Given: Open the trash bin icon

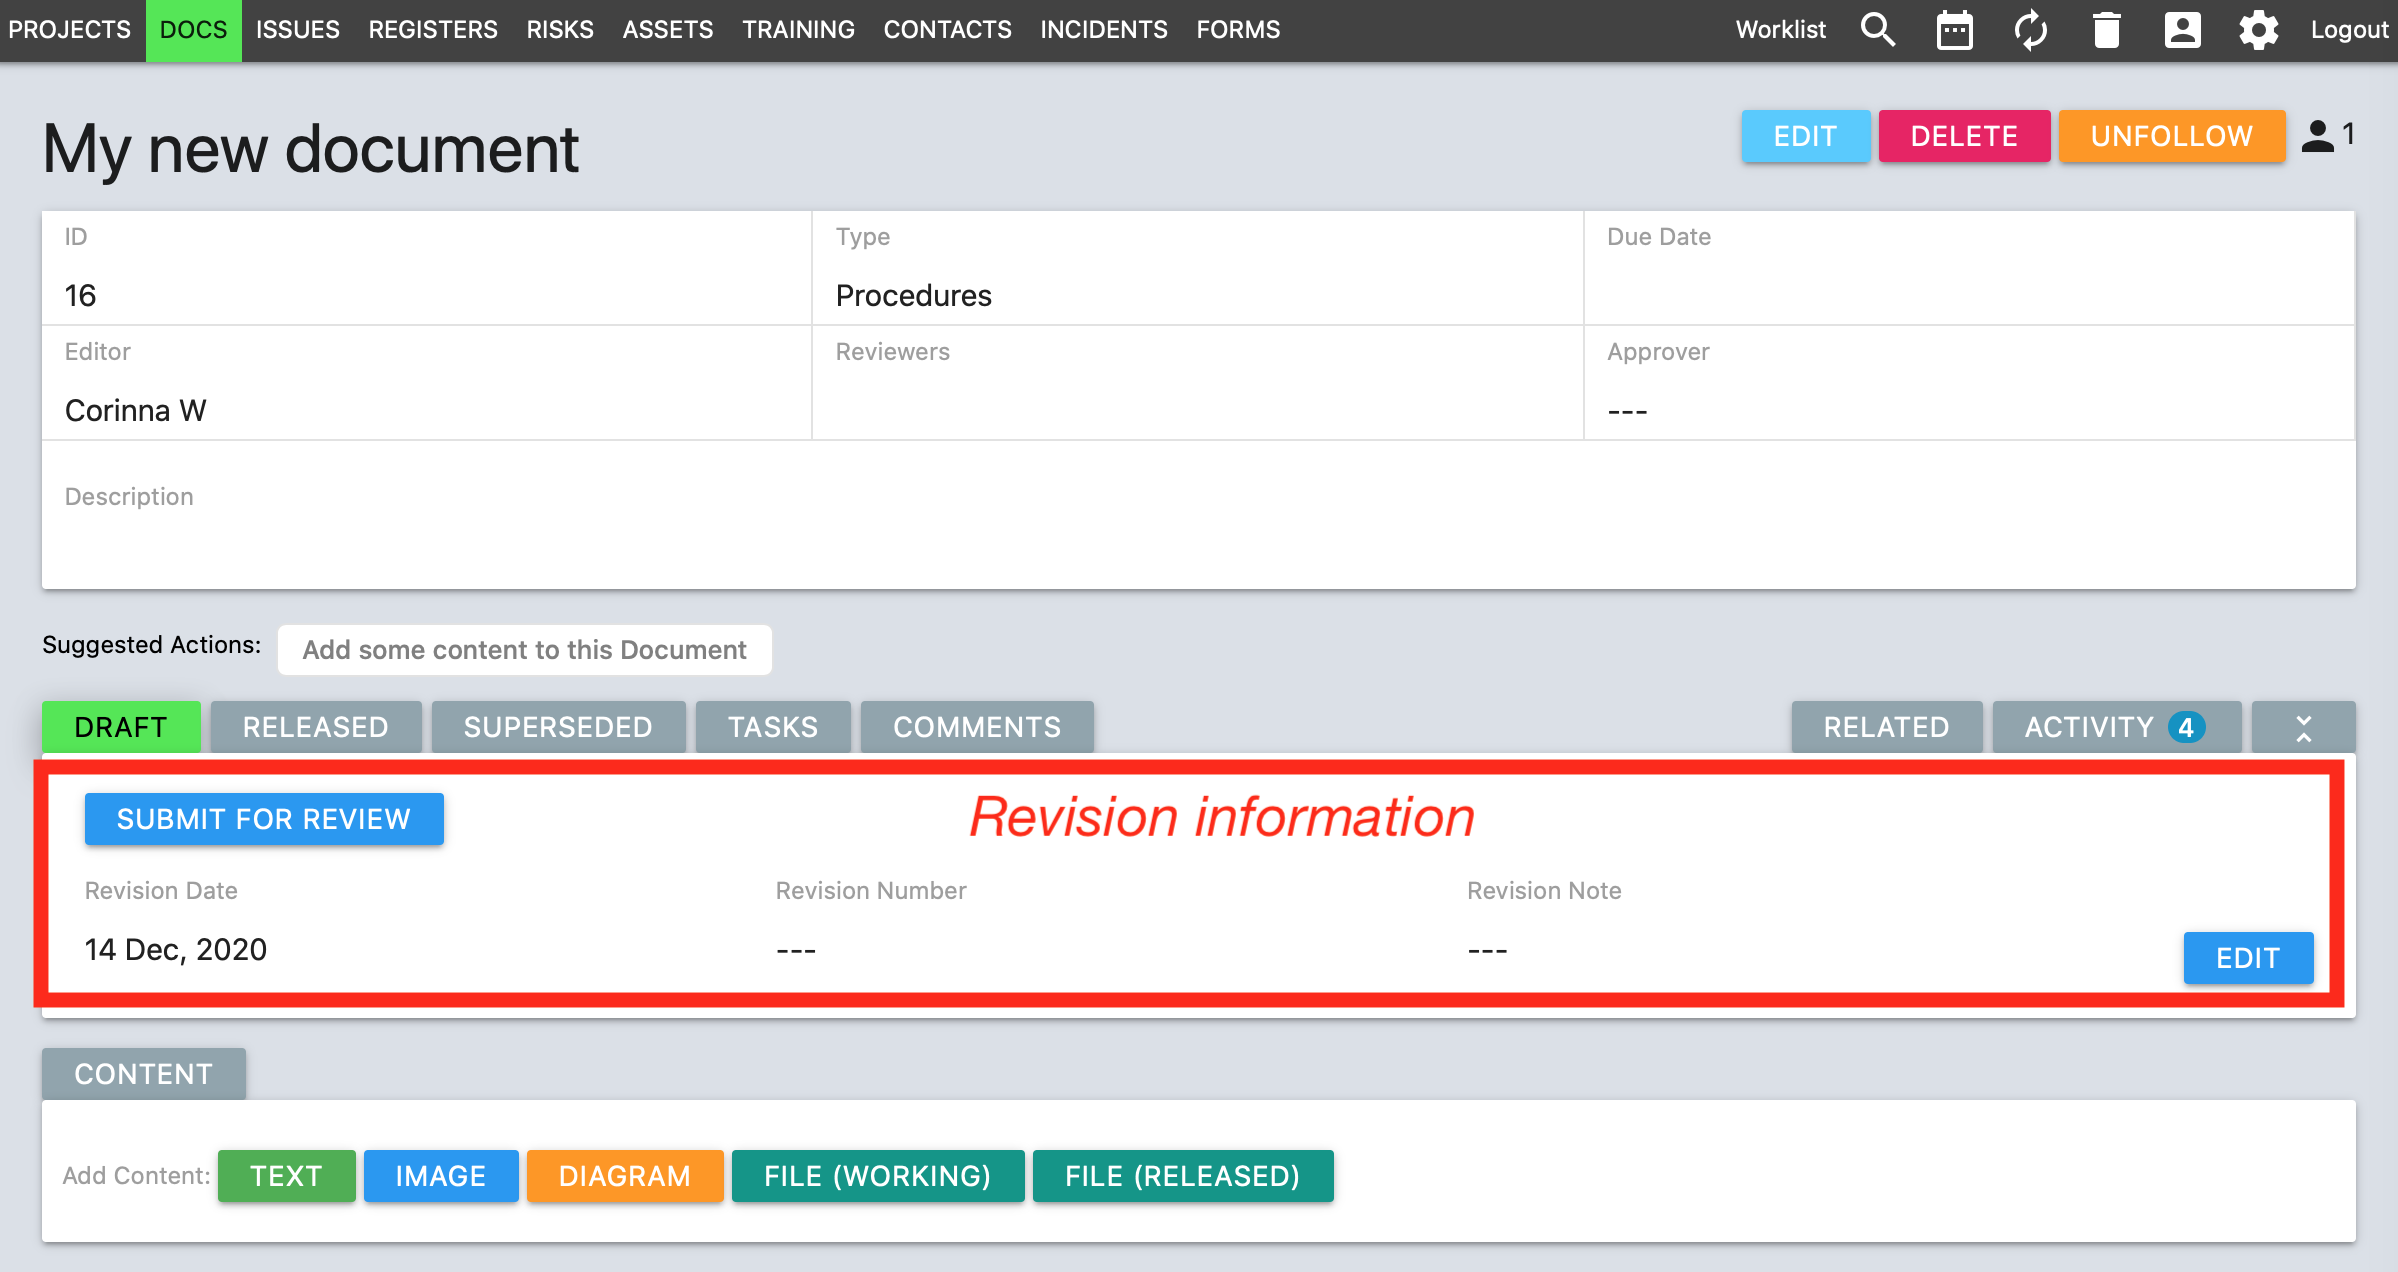Looking at the screenshot, I should (2106, 30).
